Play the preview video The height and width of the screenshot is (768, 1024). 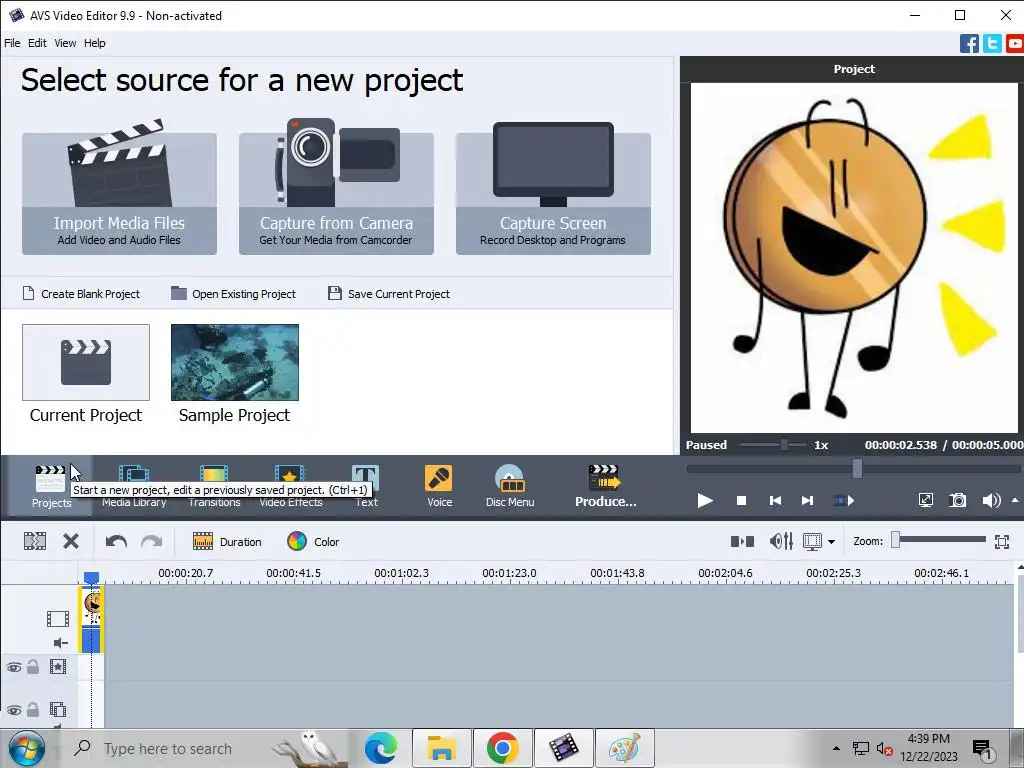click(x=705, y=501)
